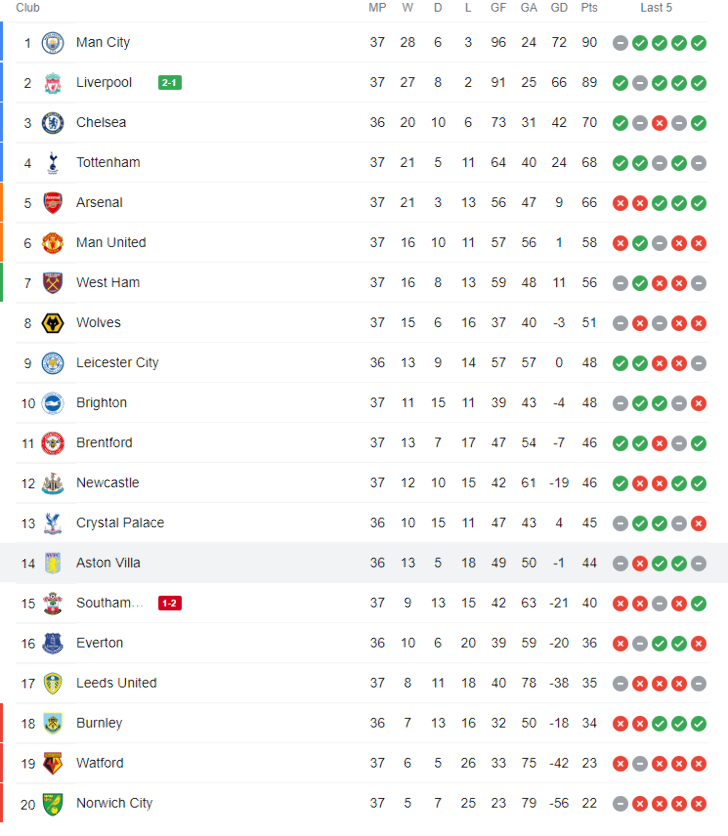Image resolution: width=728 pixels, height=836 pixels.
Task: Select Crystal Palace in the standings
Action: [x=120, y=522]
